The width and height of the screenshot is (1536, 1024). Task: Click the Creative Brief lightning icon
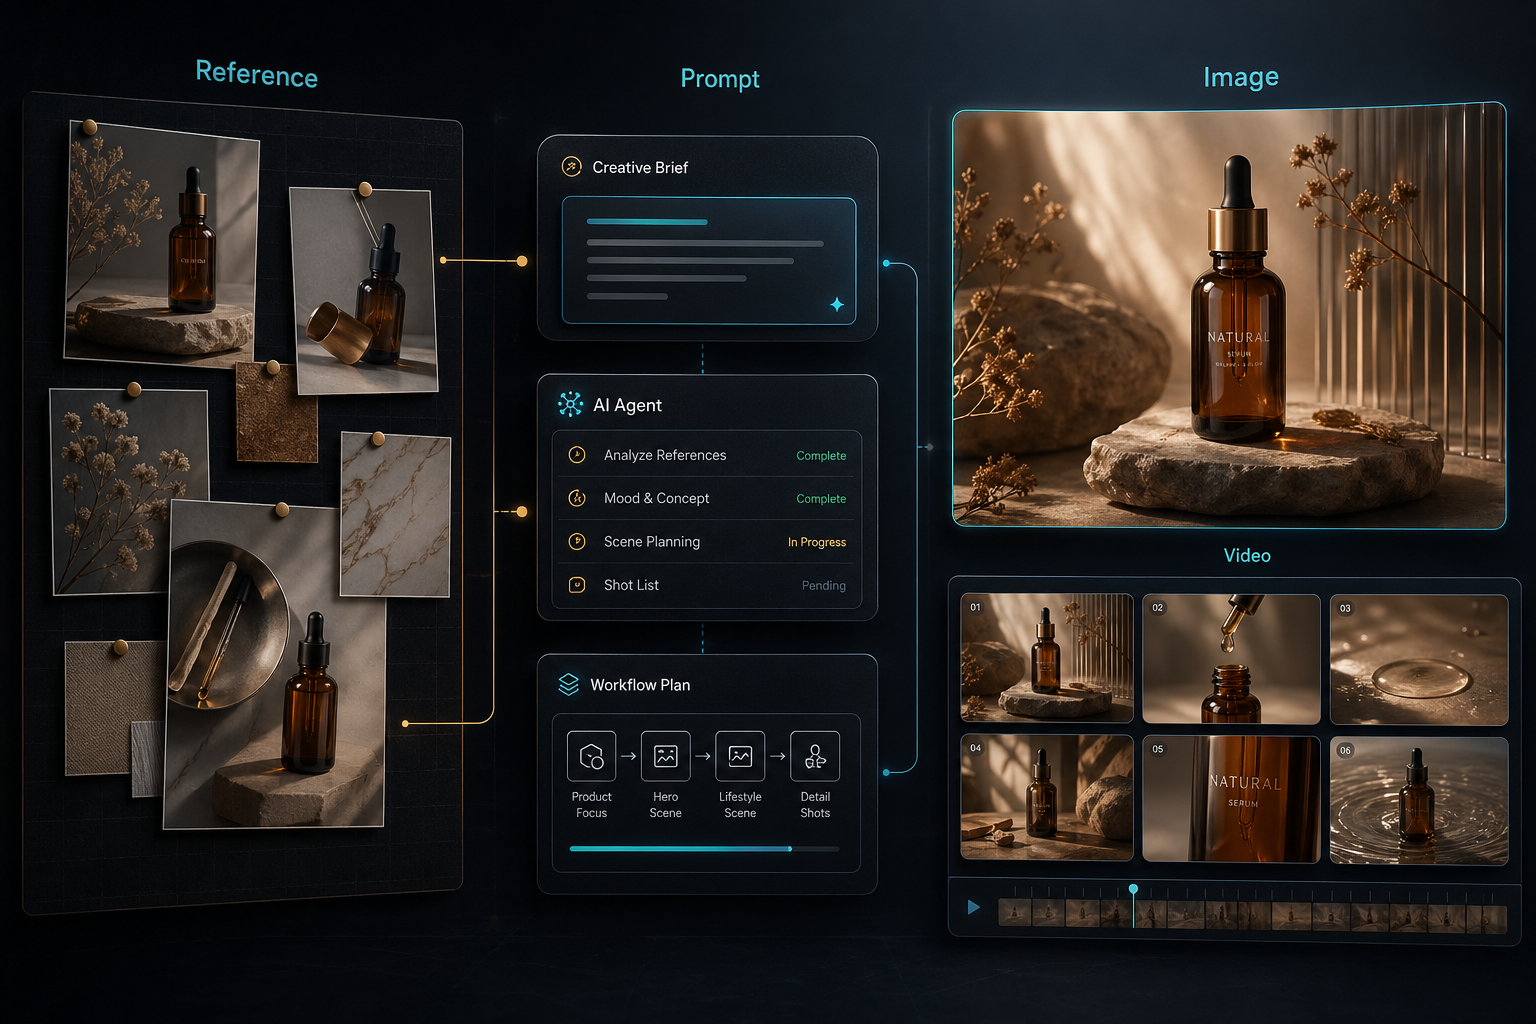[x=572, y=167]
